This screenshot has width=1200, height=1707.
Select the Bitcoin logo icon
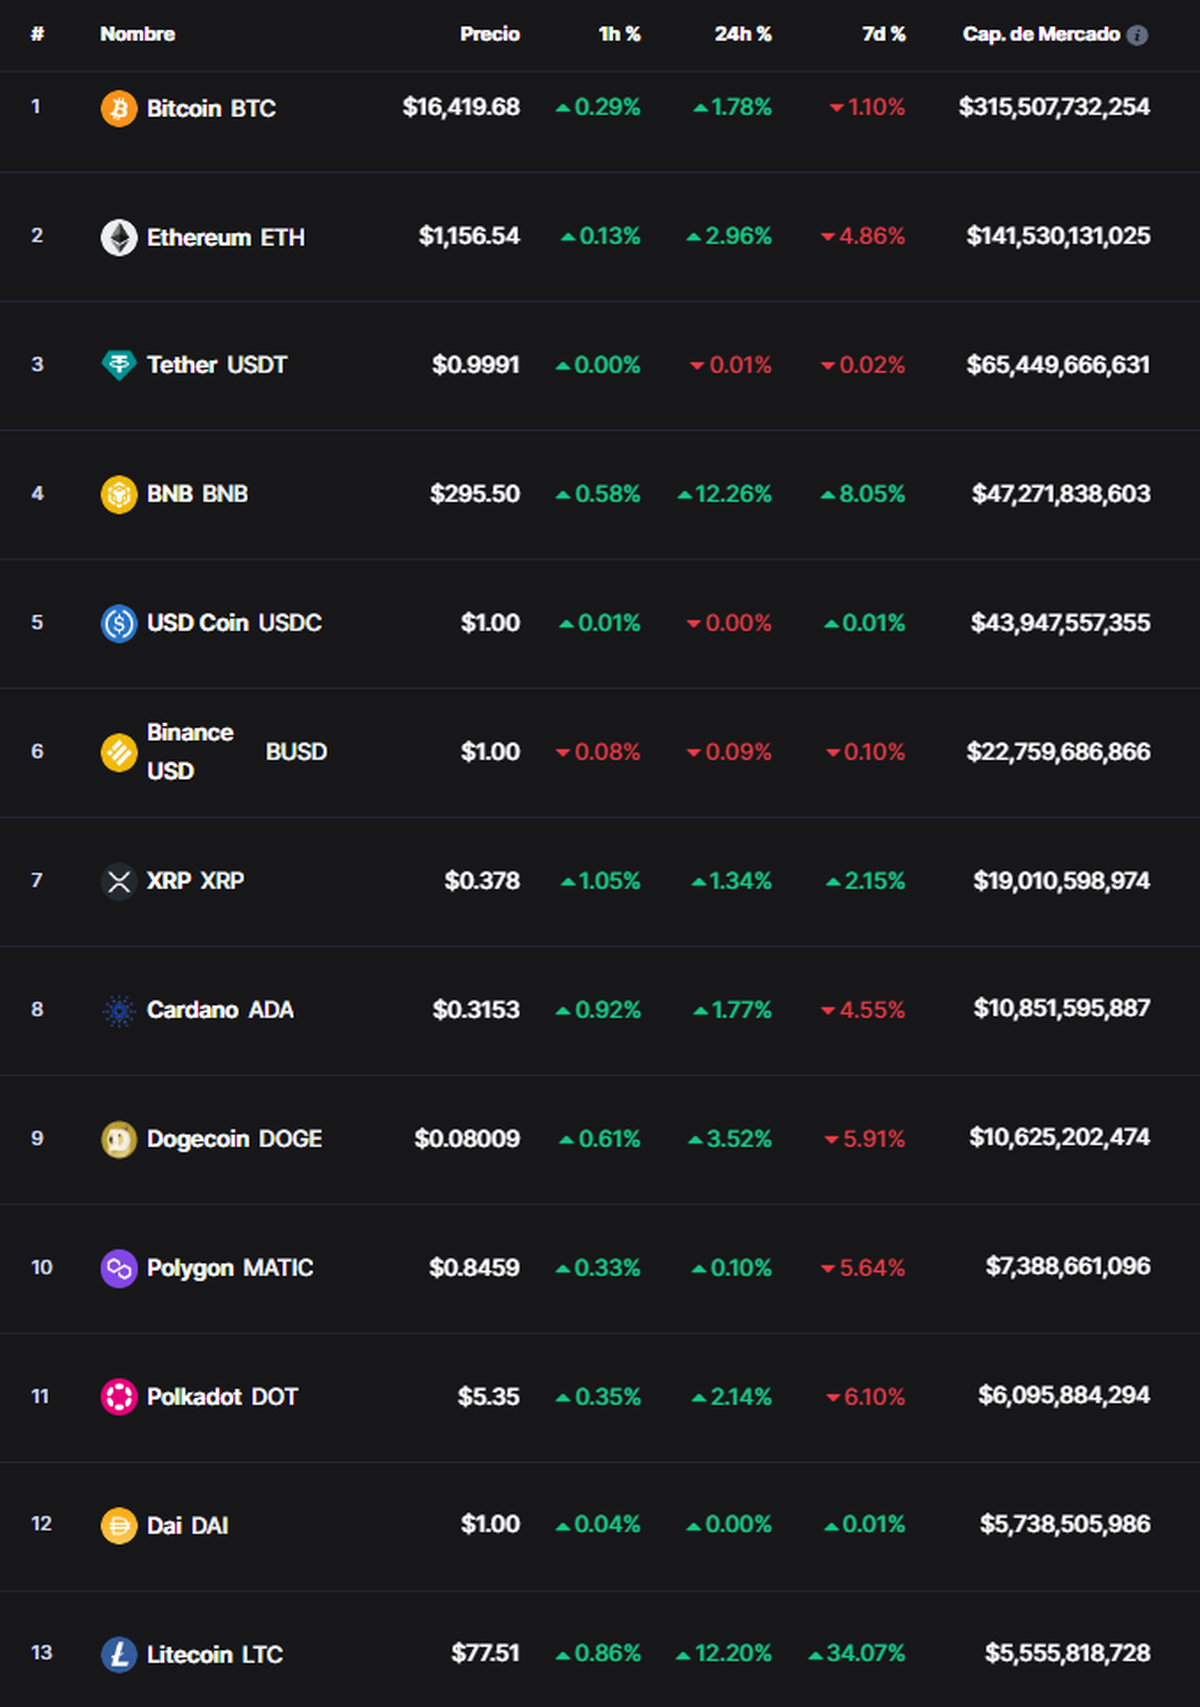tap(118, 109)
